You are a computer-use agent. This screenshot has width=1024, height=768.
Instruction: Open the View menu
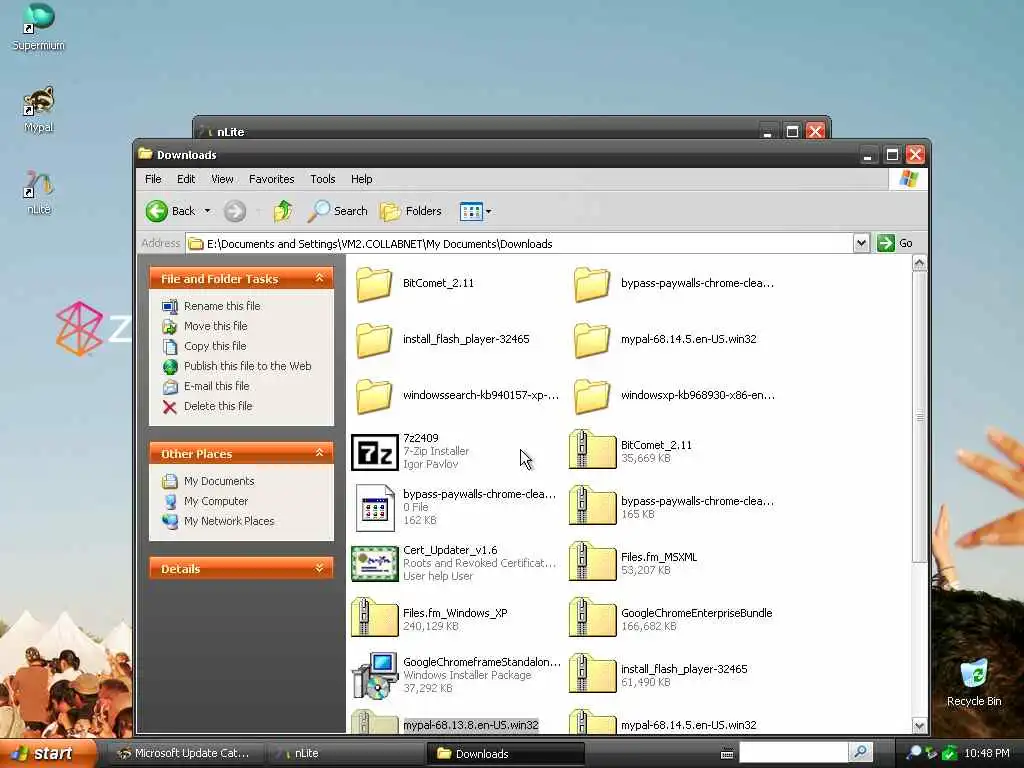pos(222,179)
